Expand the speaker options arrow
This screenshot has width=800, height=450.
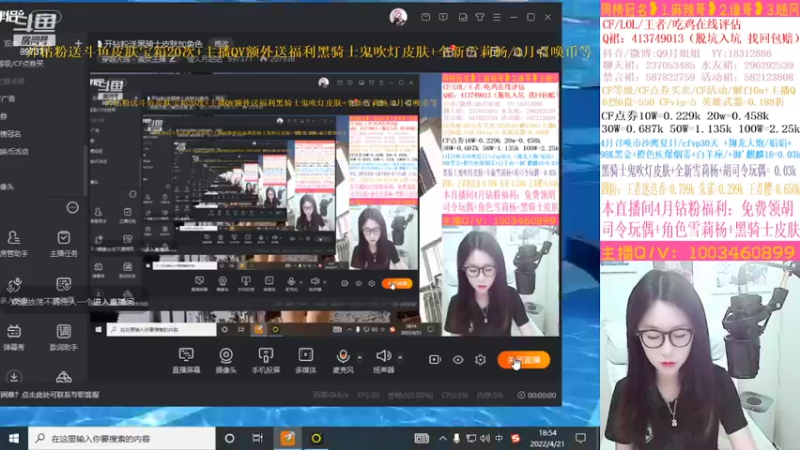(x=400, y=358)
